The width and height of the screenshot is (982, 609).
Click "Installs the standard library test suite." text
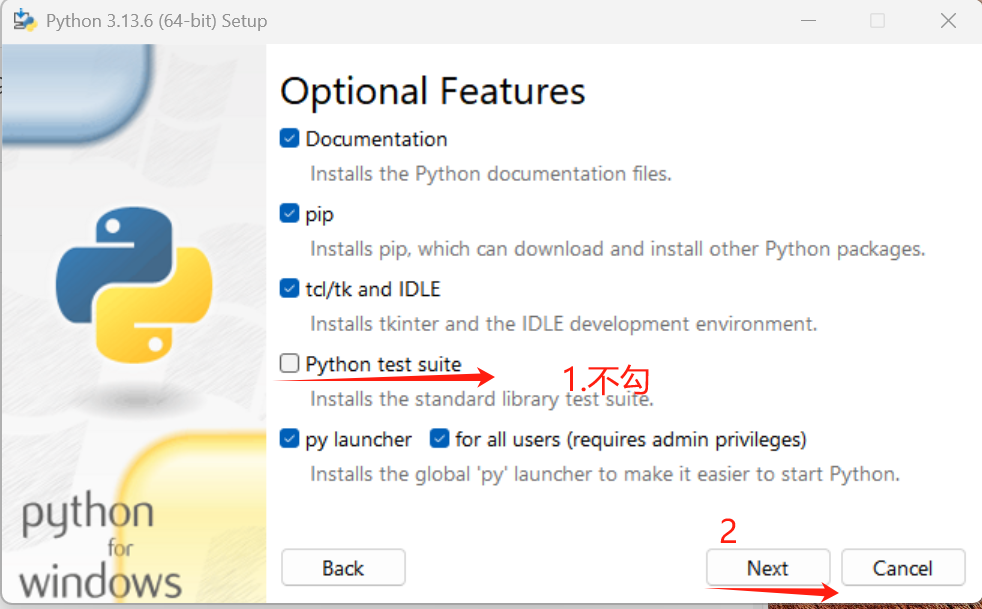(482, 399)
